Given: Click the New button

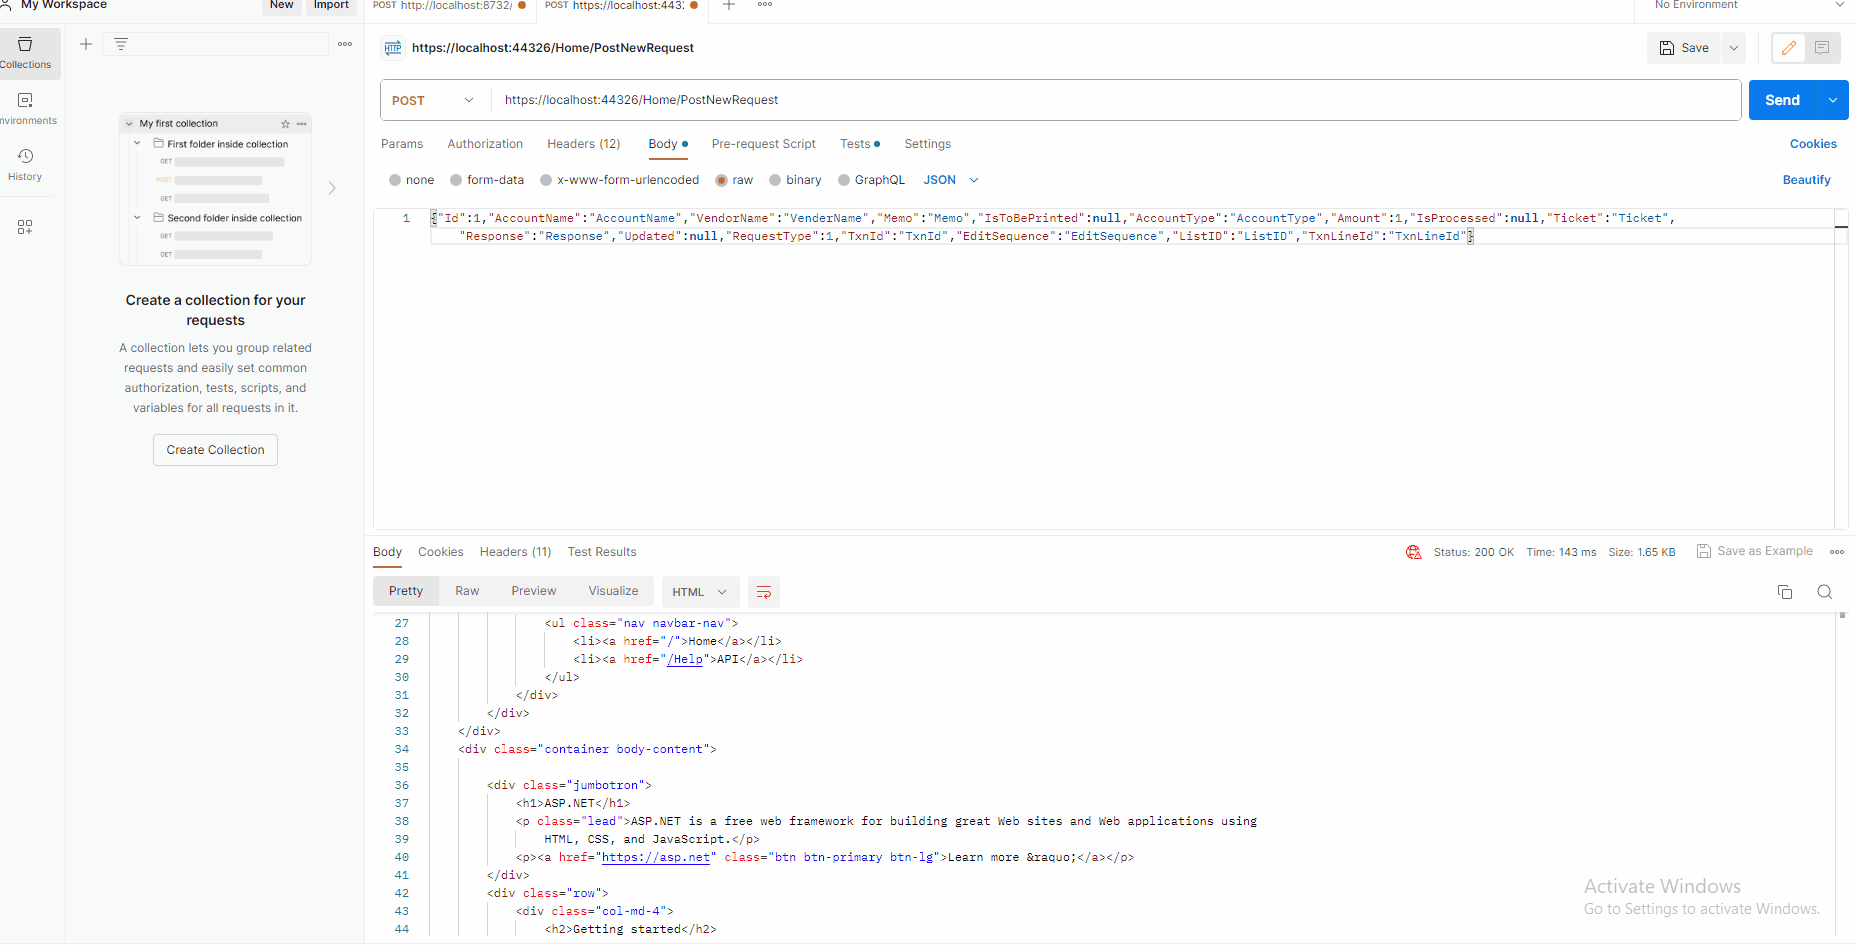Looking at the screenshot, I should [282, 6].
